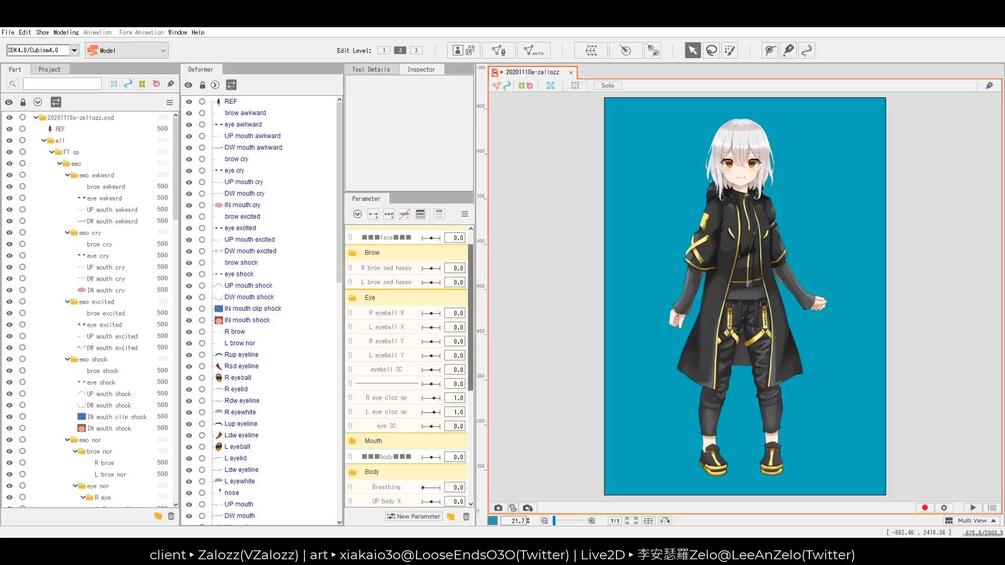Screen dimensions: 1005x565
Task: Click the zoom in magnifier icon
Action: (x=591, y=521)
